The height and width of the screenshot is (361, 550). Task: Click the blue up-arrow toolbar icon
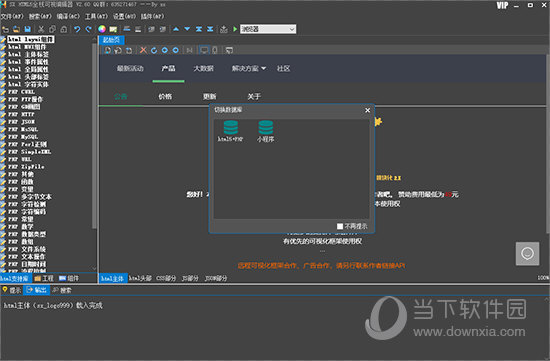click(176, 29)
